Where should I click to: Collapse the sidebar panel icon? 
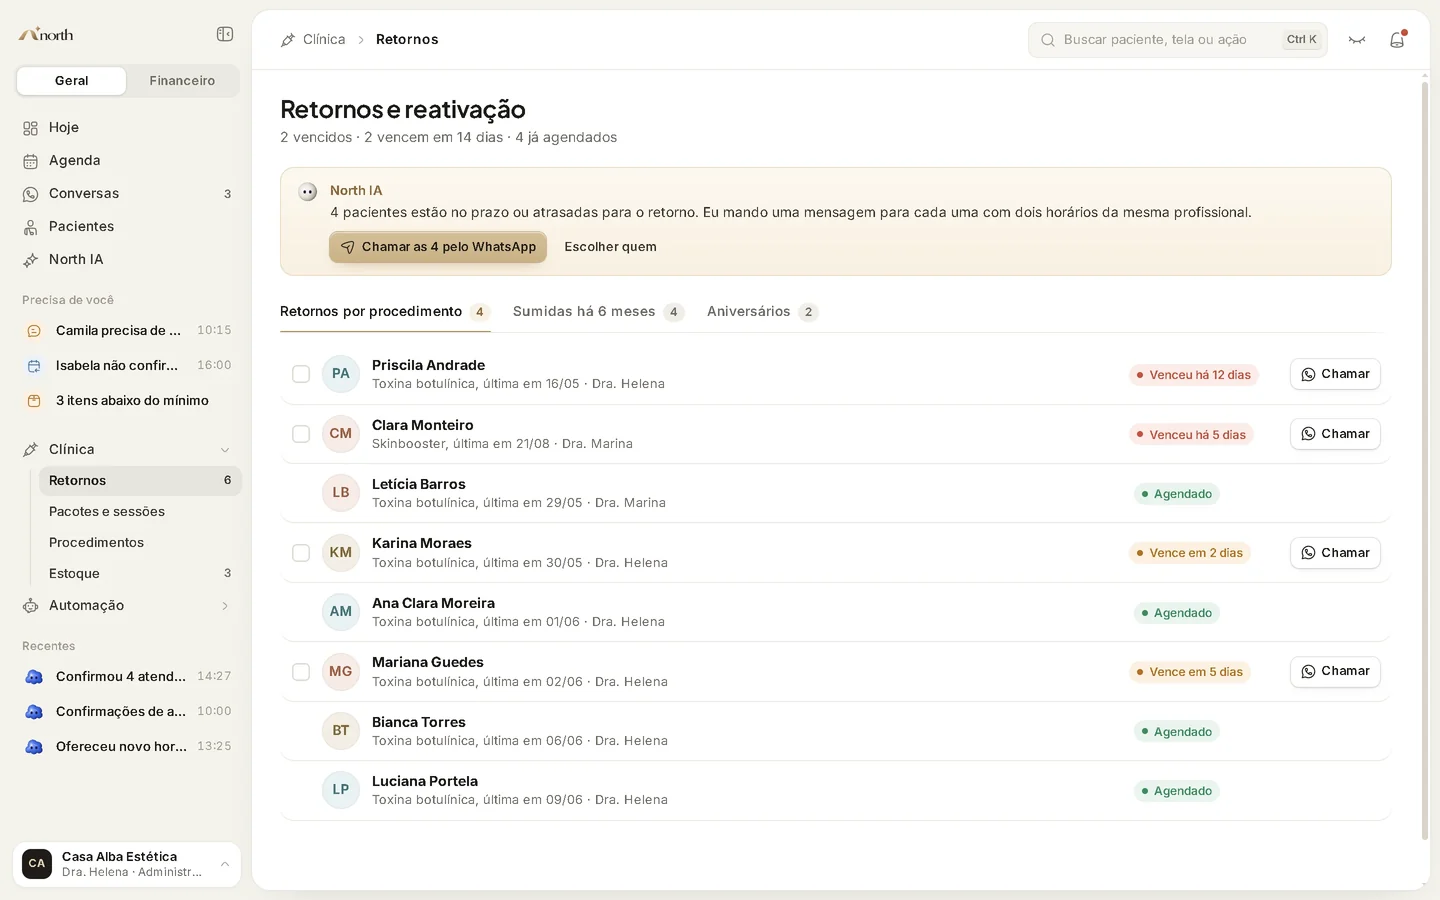(x=225, y=34)
